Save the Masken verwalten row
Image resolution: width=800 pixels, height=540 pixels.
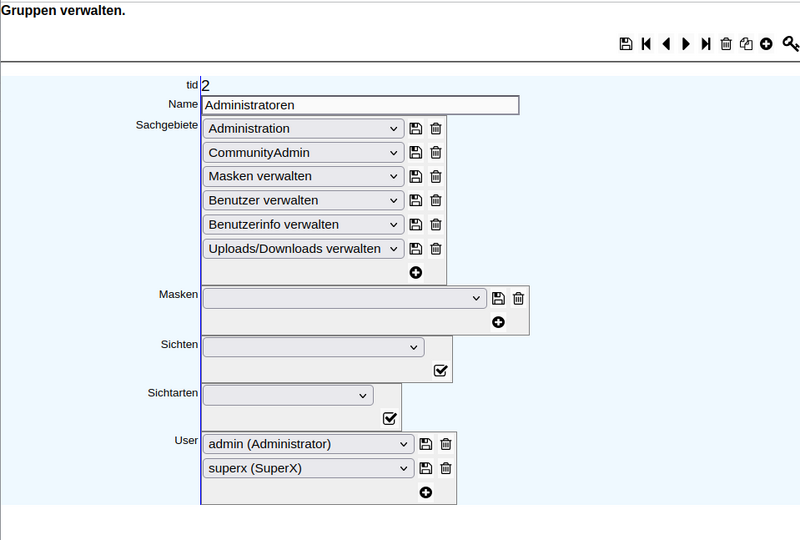pyautogui.click(x=416, y=177)
